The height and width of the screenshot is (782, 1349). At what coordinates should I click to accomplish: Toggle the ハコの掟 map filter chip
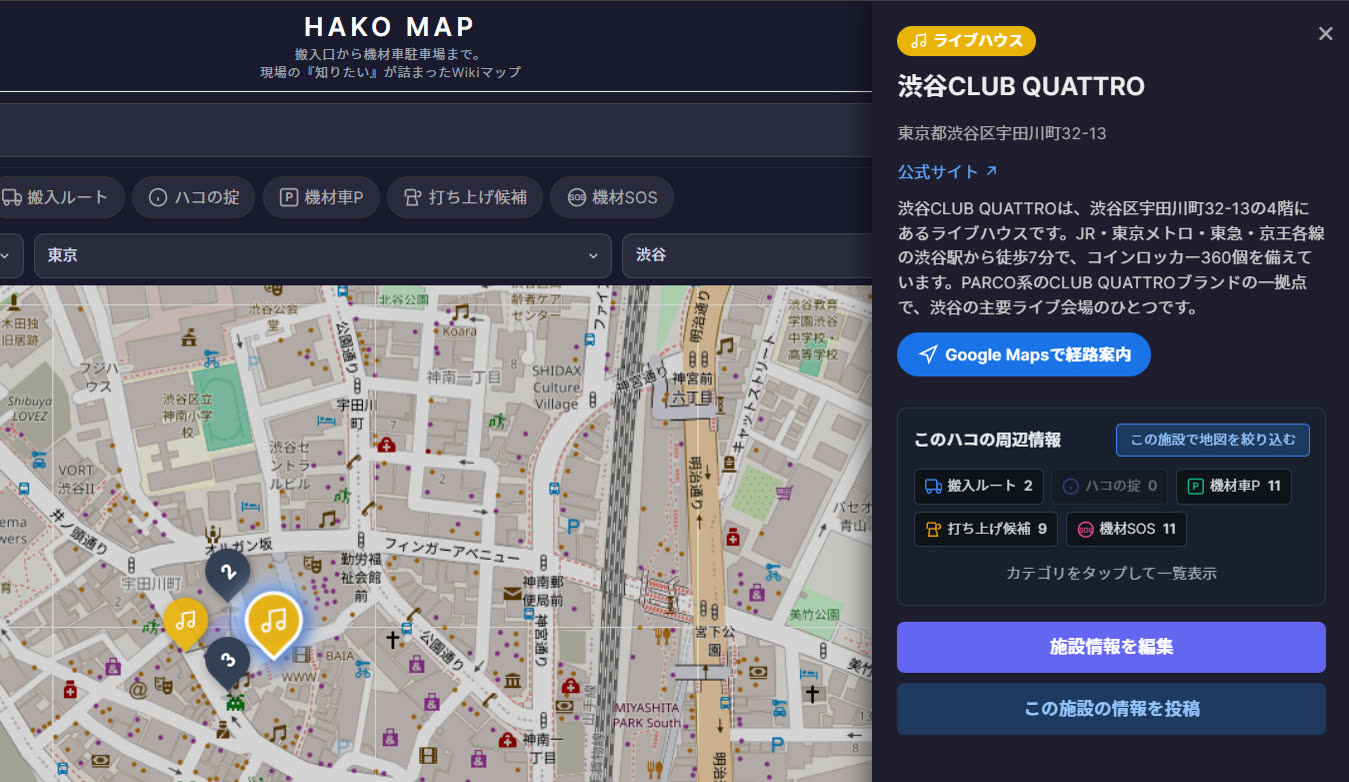194,197
